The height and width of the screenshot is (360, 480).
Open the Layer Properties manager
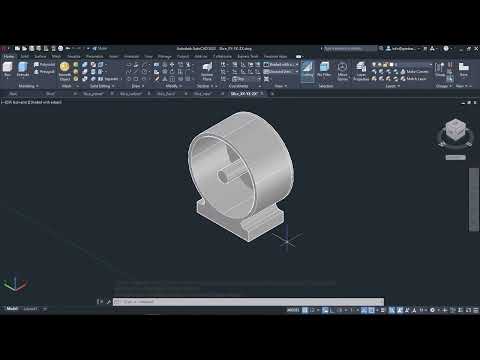click(x=361, y=71)
